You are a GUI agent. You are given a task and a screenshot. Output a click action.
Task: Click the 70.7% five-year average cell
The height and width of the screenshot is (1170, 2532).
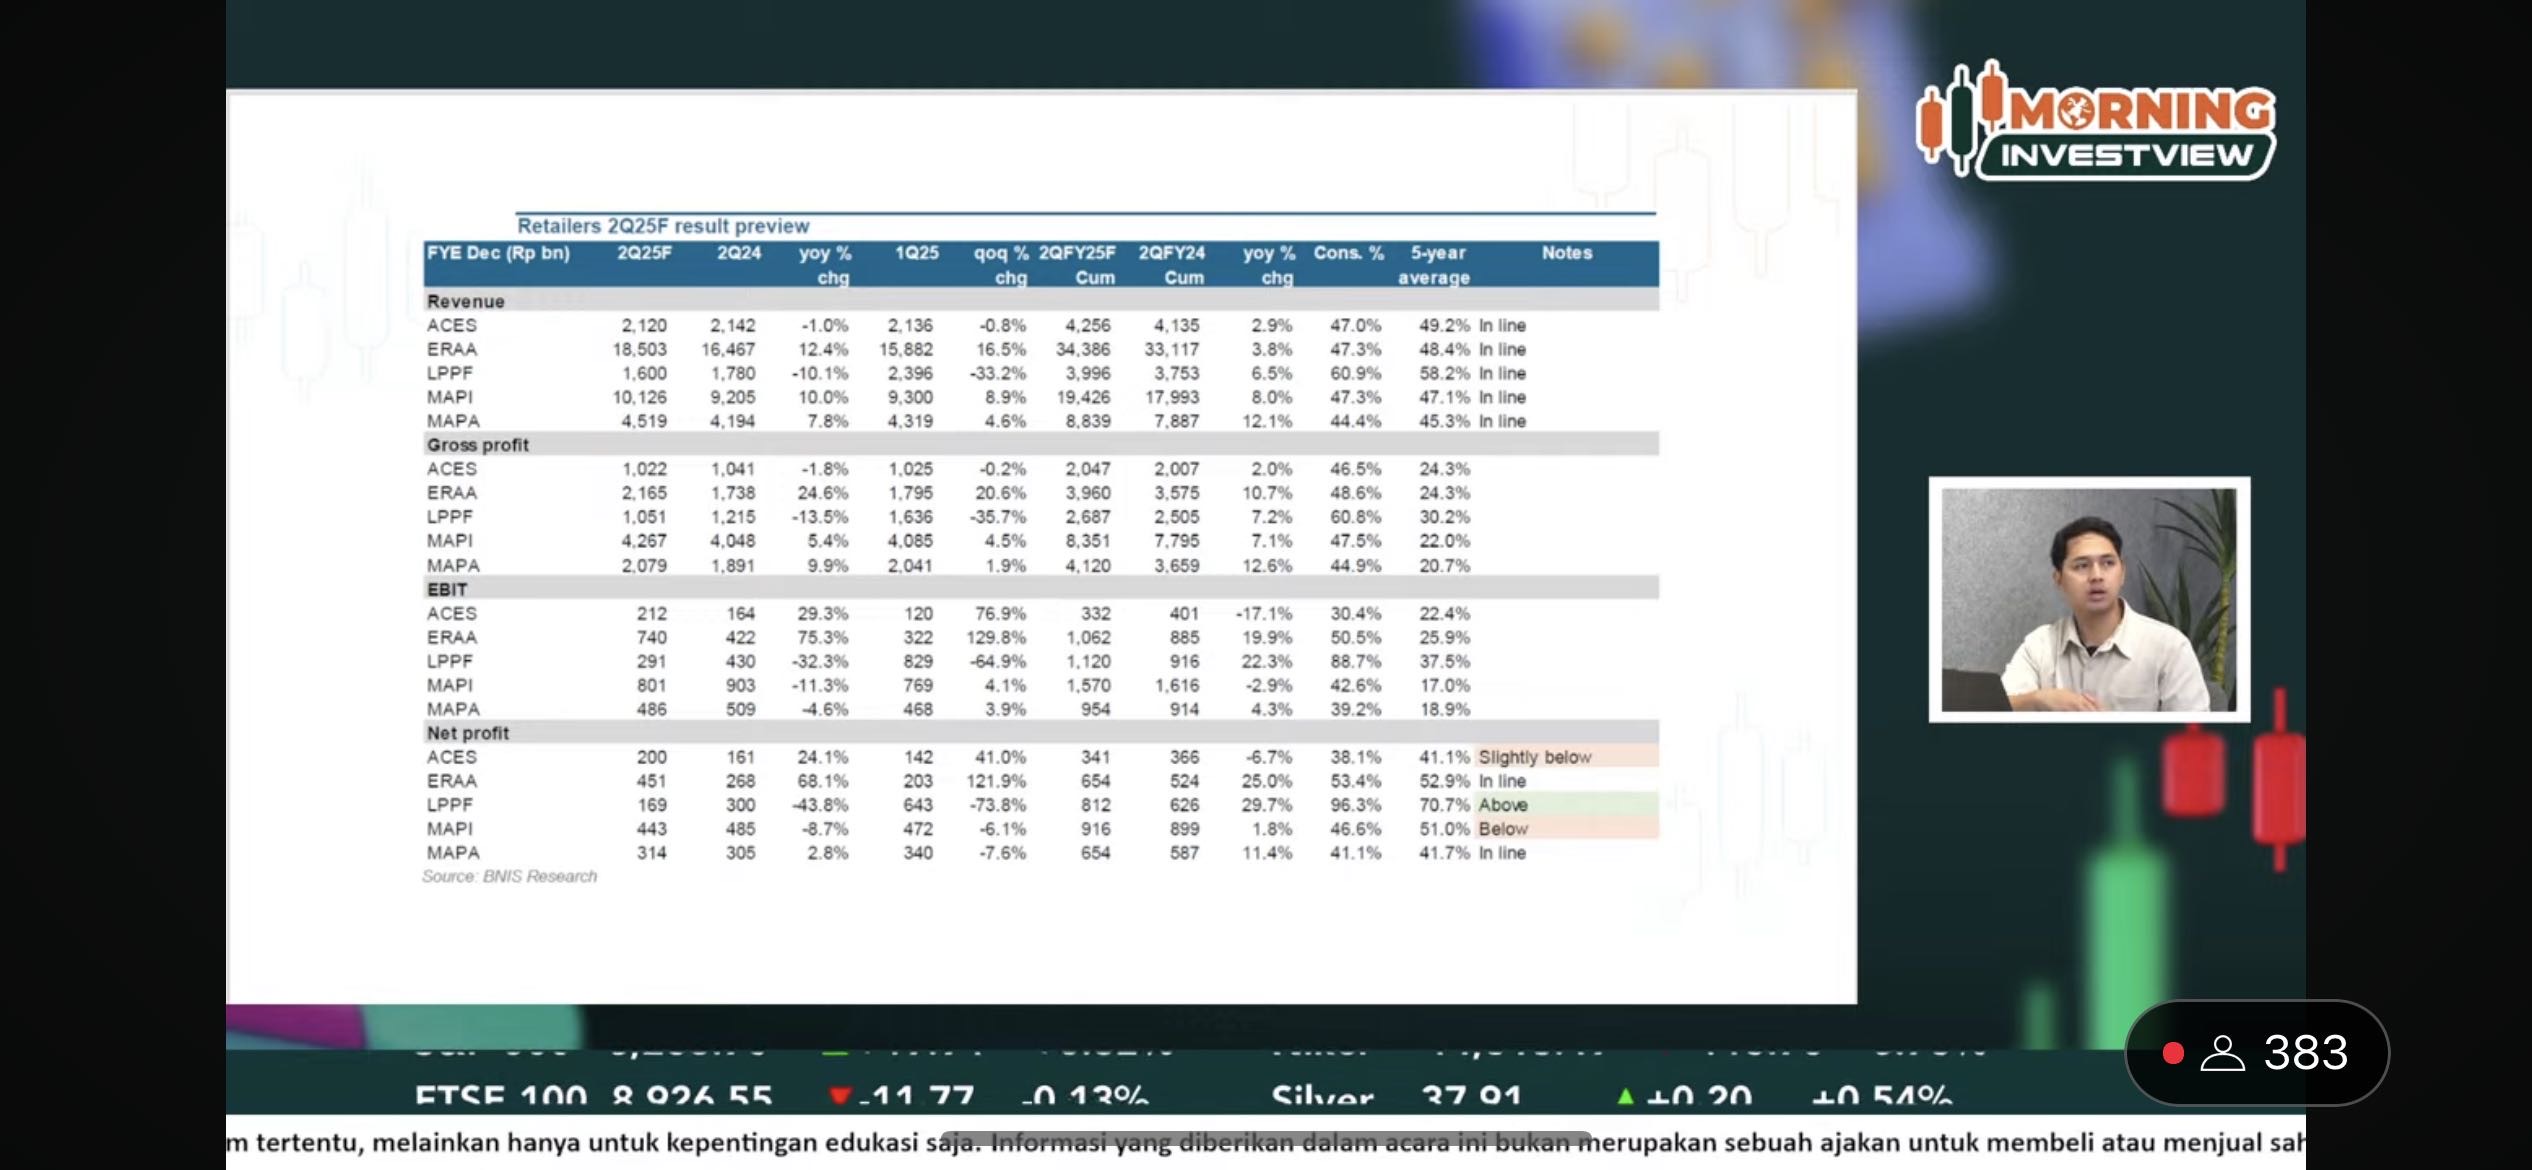click(1444, 805)
